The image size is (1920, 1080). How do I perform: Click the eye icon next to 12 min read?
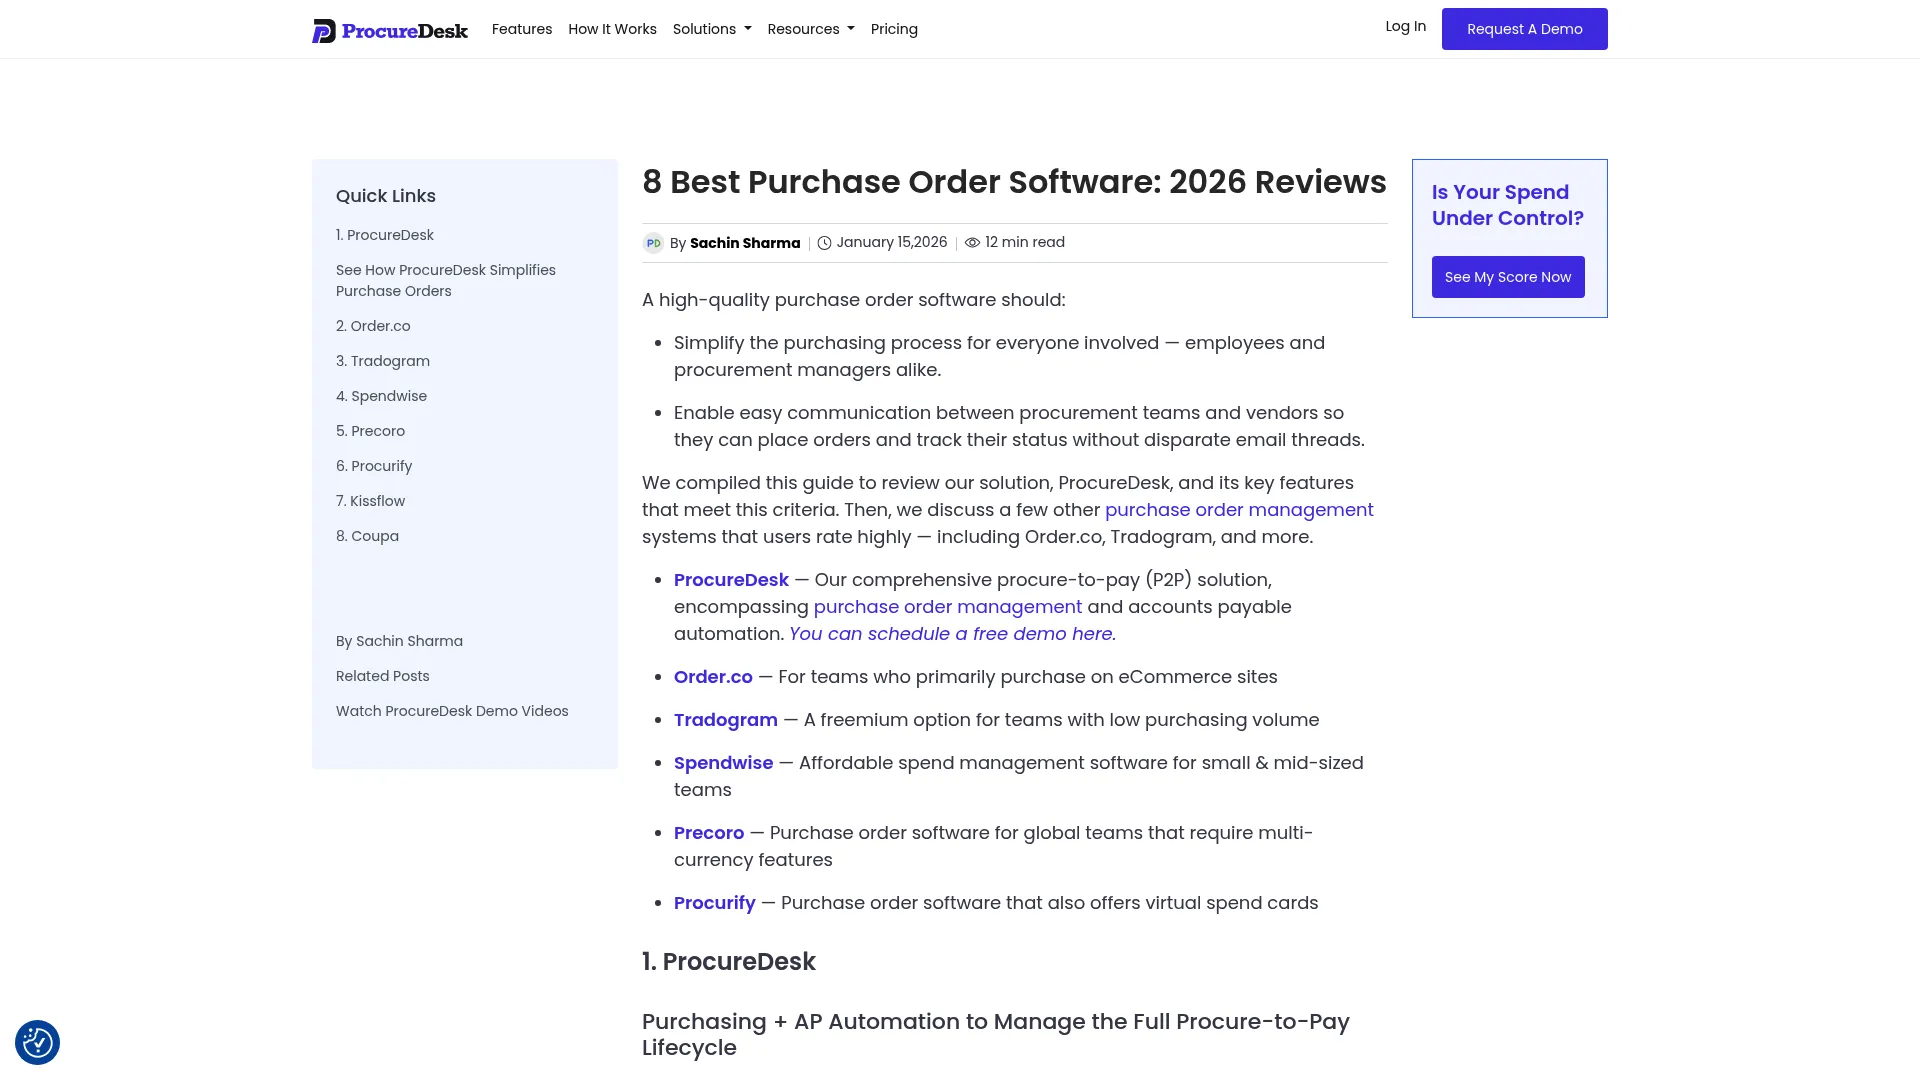[x=972, y=242]
